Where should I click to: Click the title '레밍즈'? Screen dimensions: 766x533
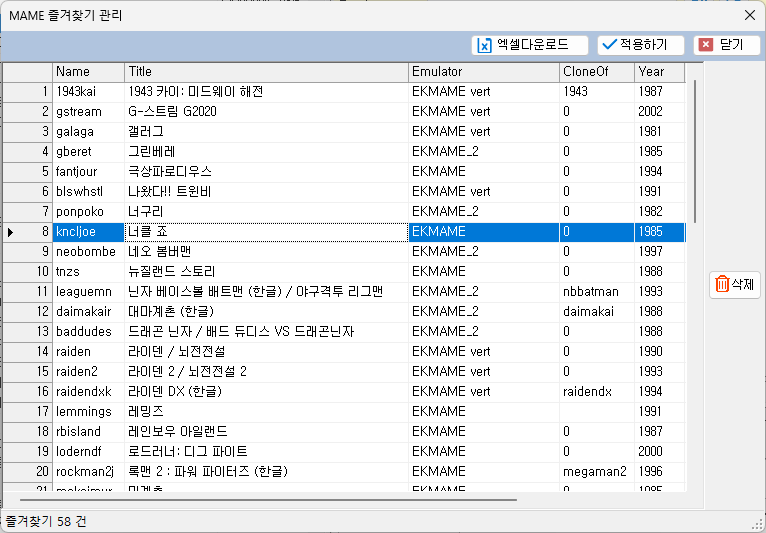pos(146,412)
